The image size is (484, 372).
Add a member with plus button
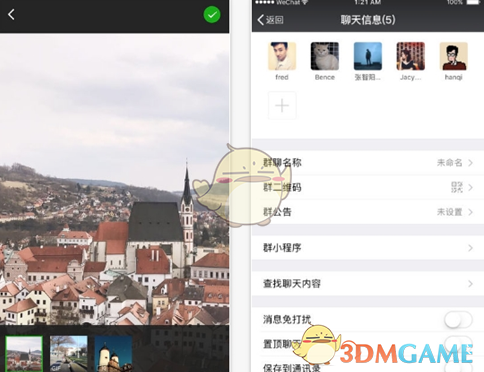tap(282, 106)
